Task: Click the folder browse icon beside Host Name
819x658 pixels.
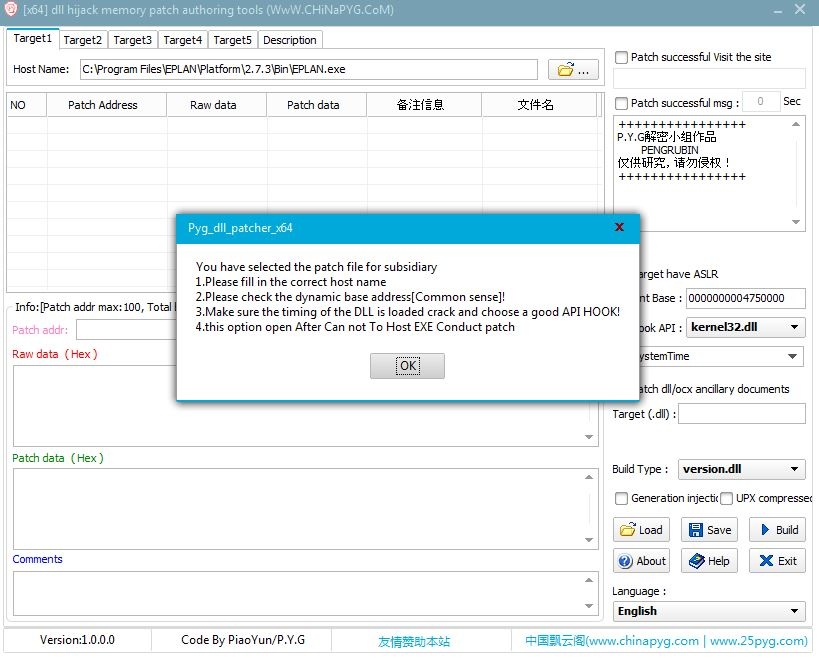Action: click(566, 69)
